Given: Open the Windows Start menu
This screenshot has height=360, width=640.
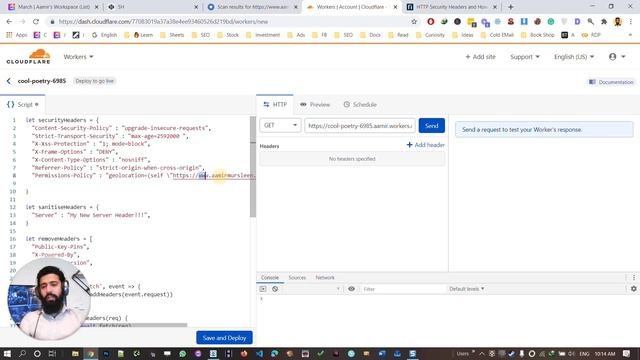Looking at the screenshot, I should pos(7,353).
